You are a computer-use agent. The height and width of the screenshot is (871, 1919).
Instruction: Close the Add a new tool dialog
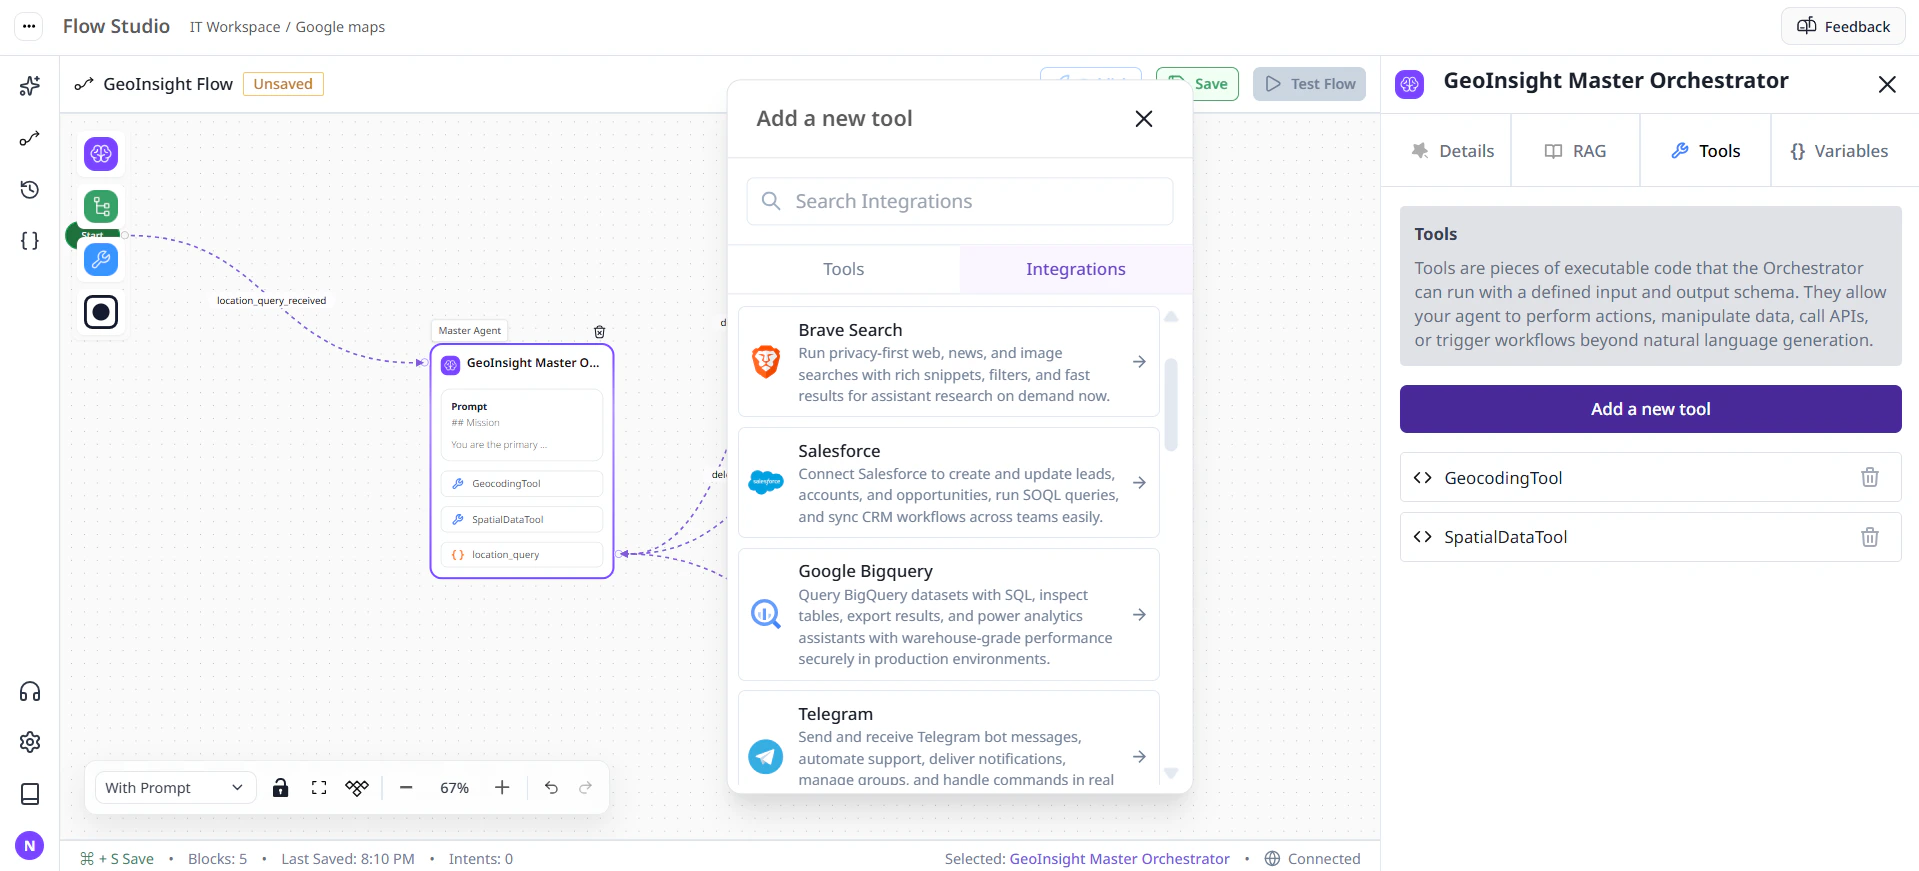point(1144,119)
